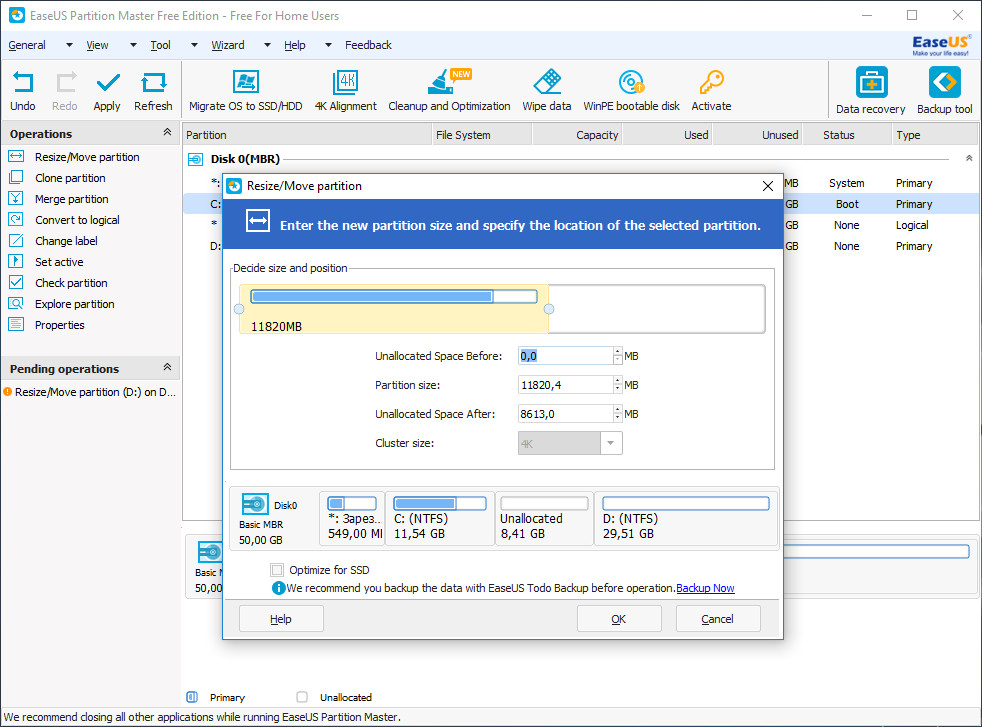Enable Optimize for SSD checkbox
The height and width of the screenshot is (727, 982).
point(277,570)
